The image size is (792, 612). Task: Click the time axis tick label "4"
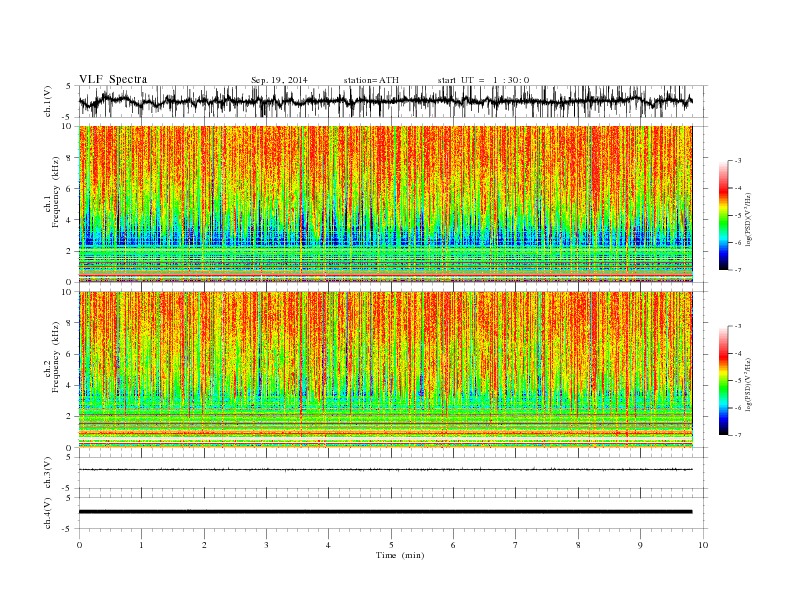329,545
